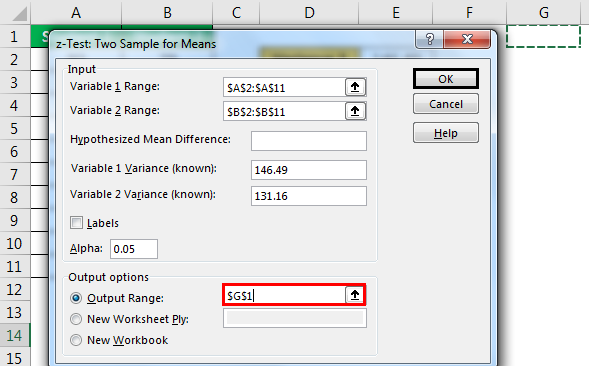Confirm the z-Test with OK
The image size is (589, 366).
(446, 79)
